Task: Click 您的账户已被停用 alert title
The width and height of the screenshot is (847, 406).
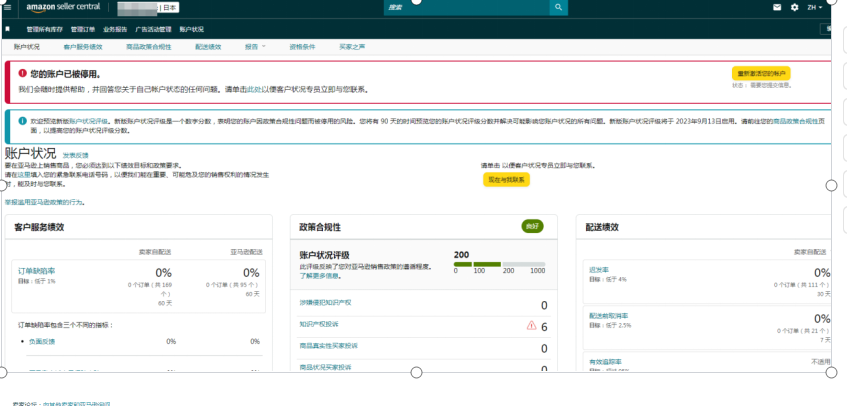Action: point(65,73)
